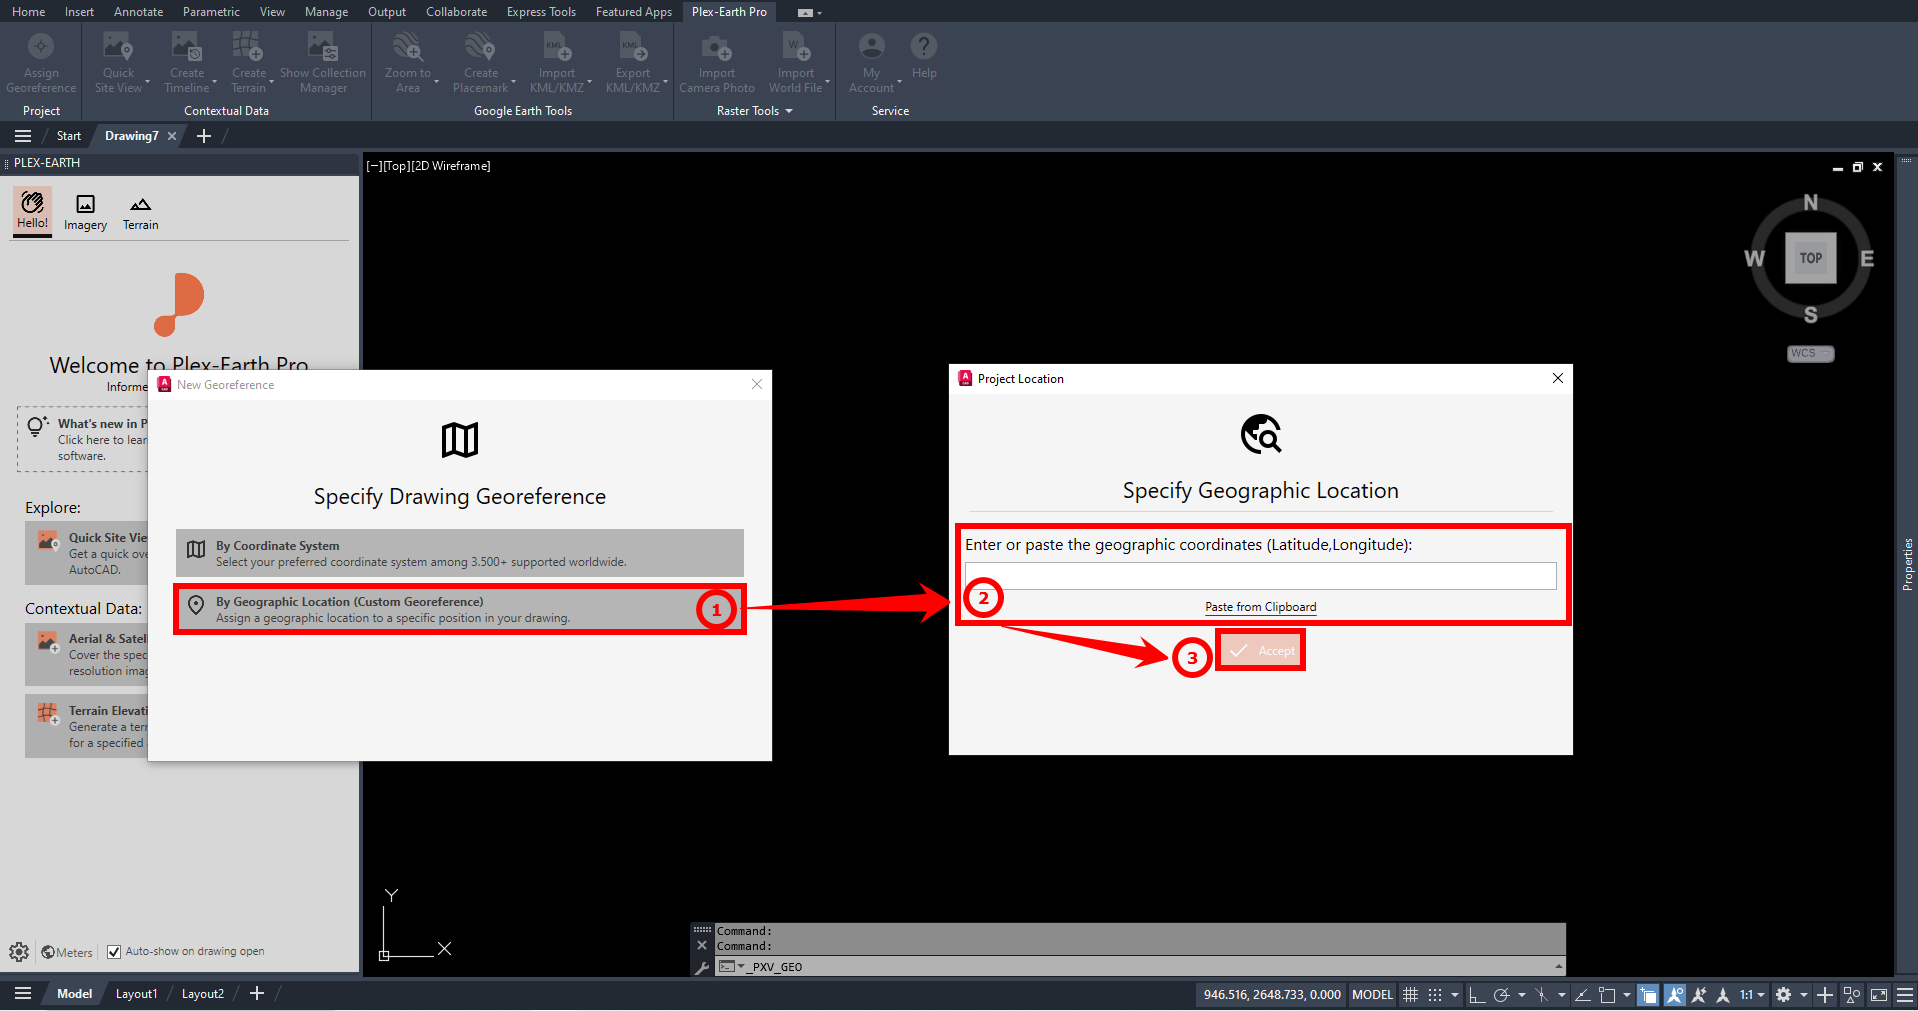Toggle Selection Cycling in status bar
This screenshot has width=1918, height=1011.
click(1648, 995)
